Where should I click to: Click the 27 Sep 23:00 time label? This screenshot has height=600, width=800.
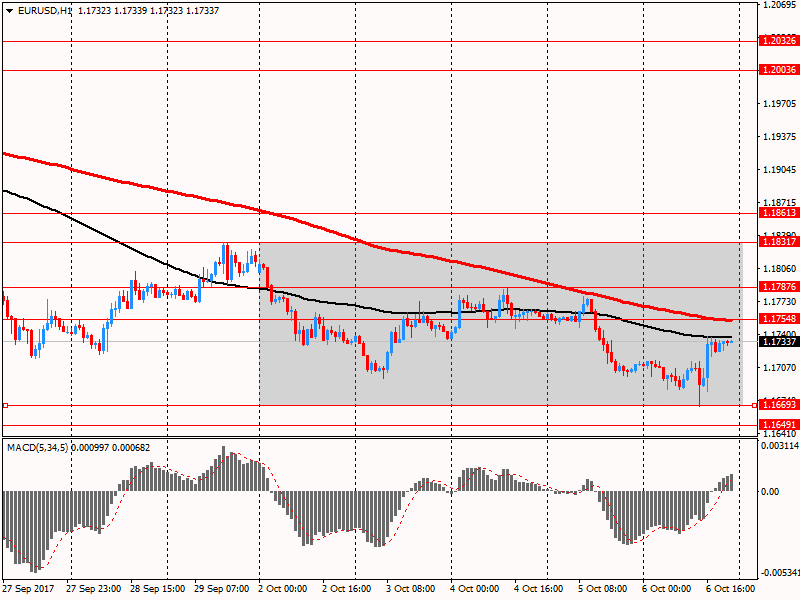click(x=93, y=589)
